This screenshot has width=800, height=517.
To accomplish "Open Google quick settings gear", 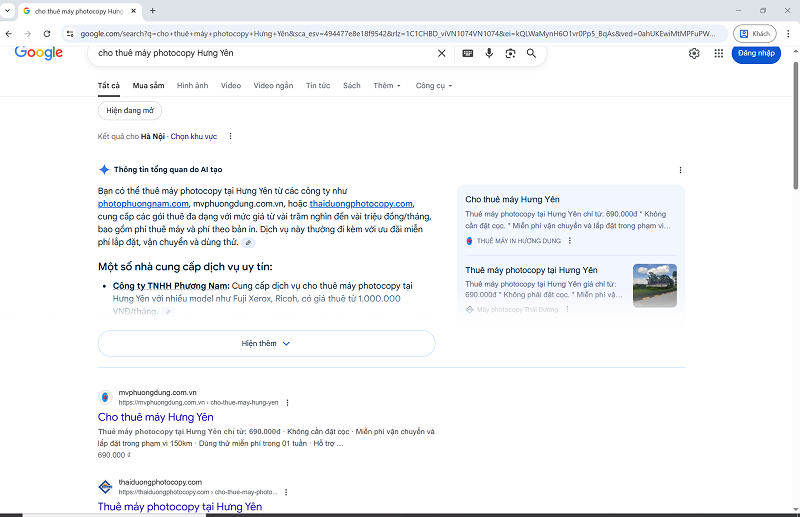I will 694,53.
